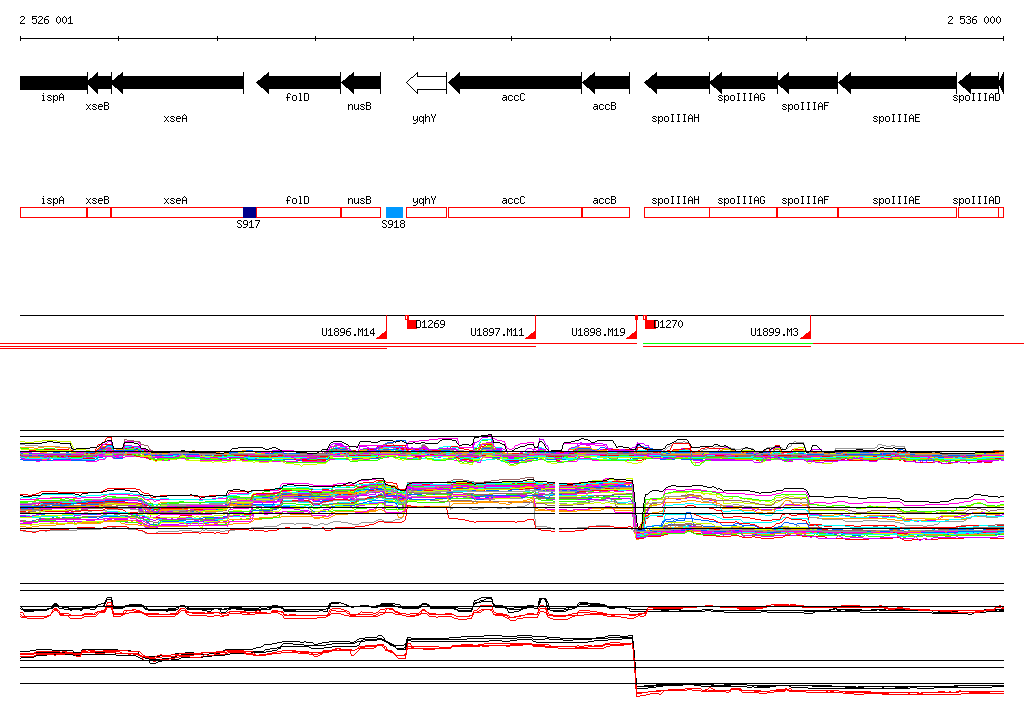Screen dimensions: 1024x714
Task: Click the black spoIIIAE gene arrow
Action: click(897, 83)
